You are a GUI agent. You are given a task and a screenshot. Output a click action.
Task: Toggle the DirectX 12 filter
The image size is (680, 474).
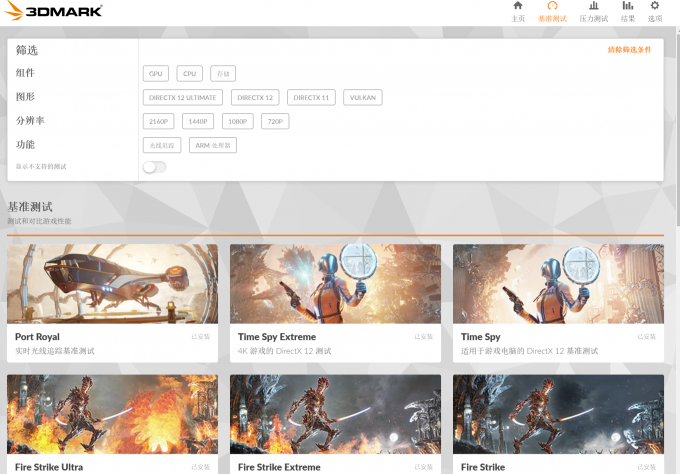pyautogui.click(x=255, y=98)
